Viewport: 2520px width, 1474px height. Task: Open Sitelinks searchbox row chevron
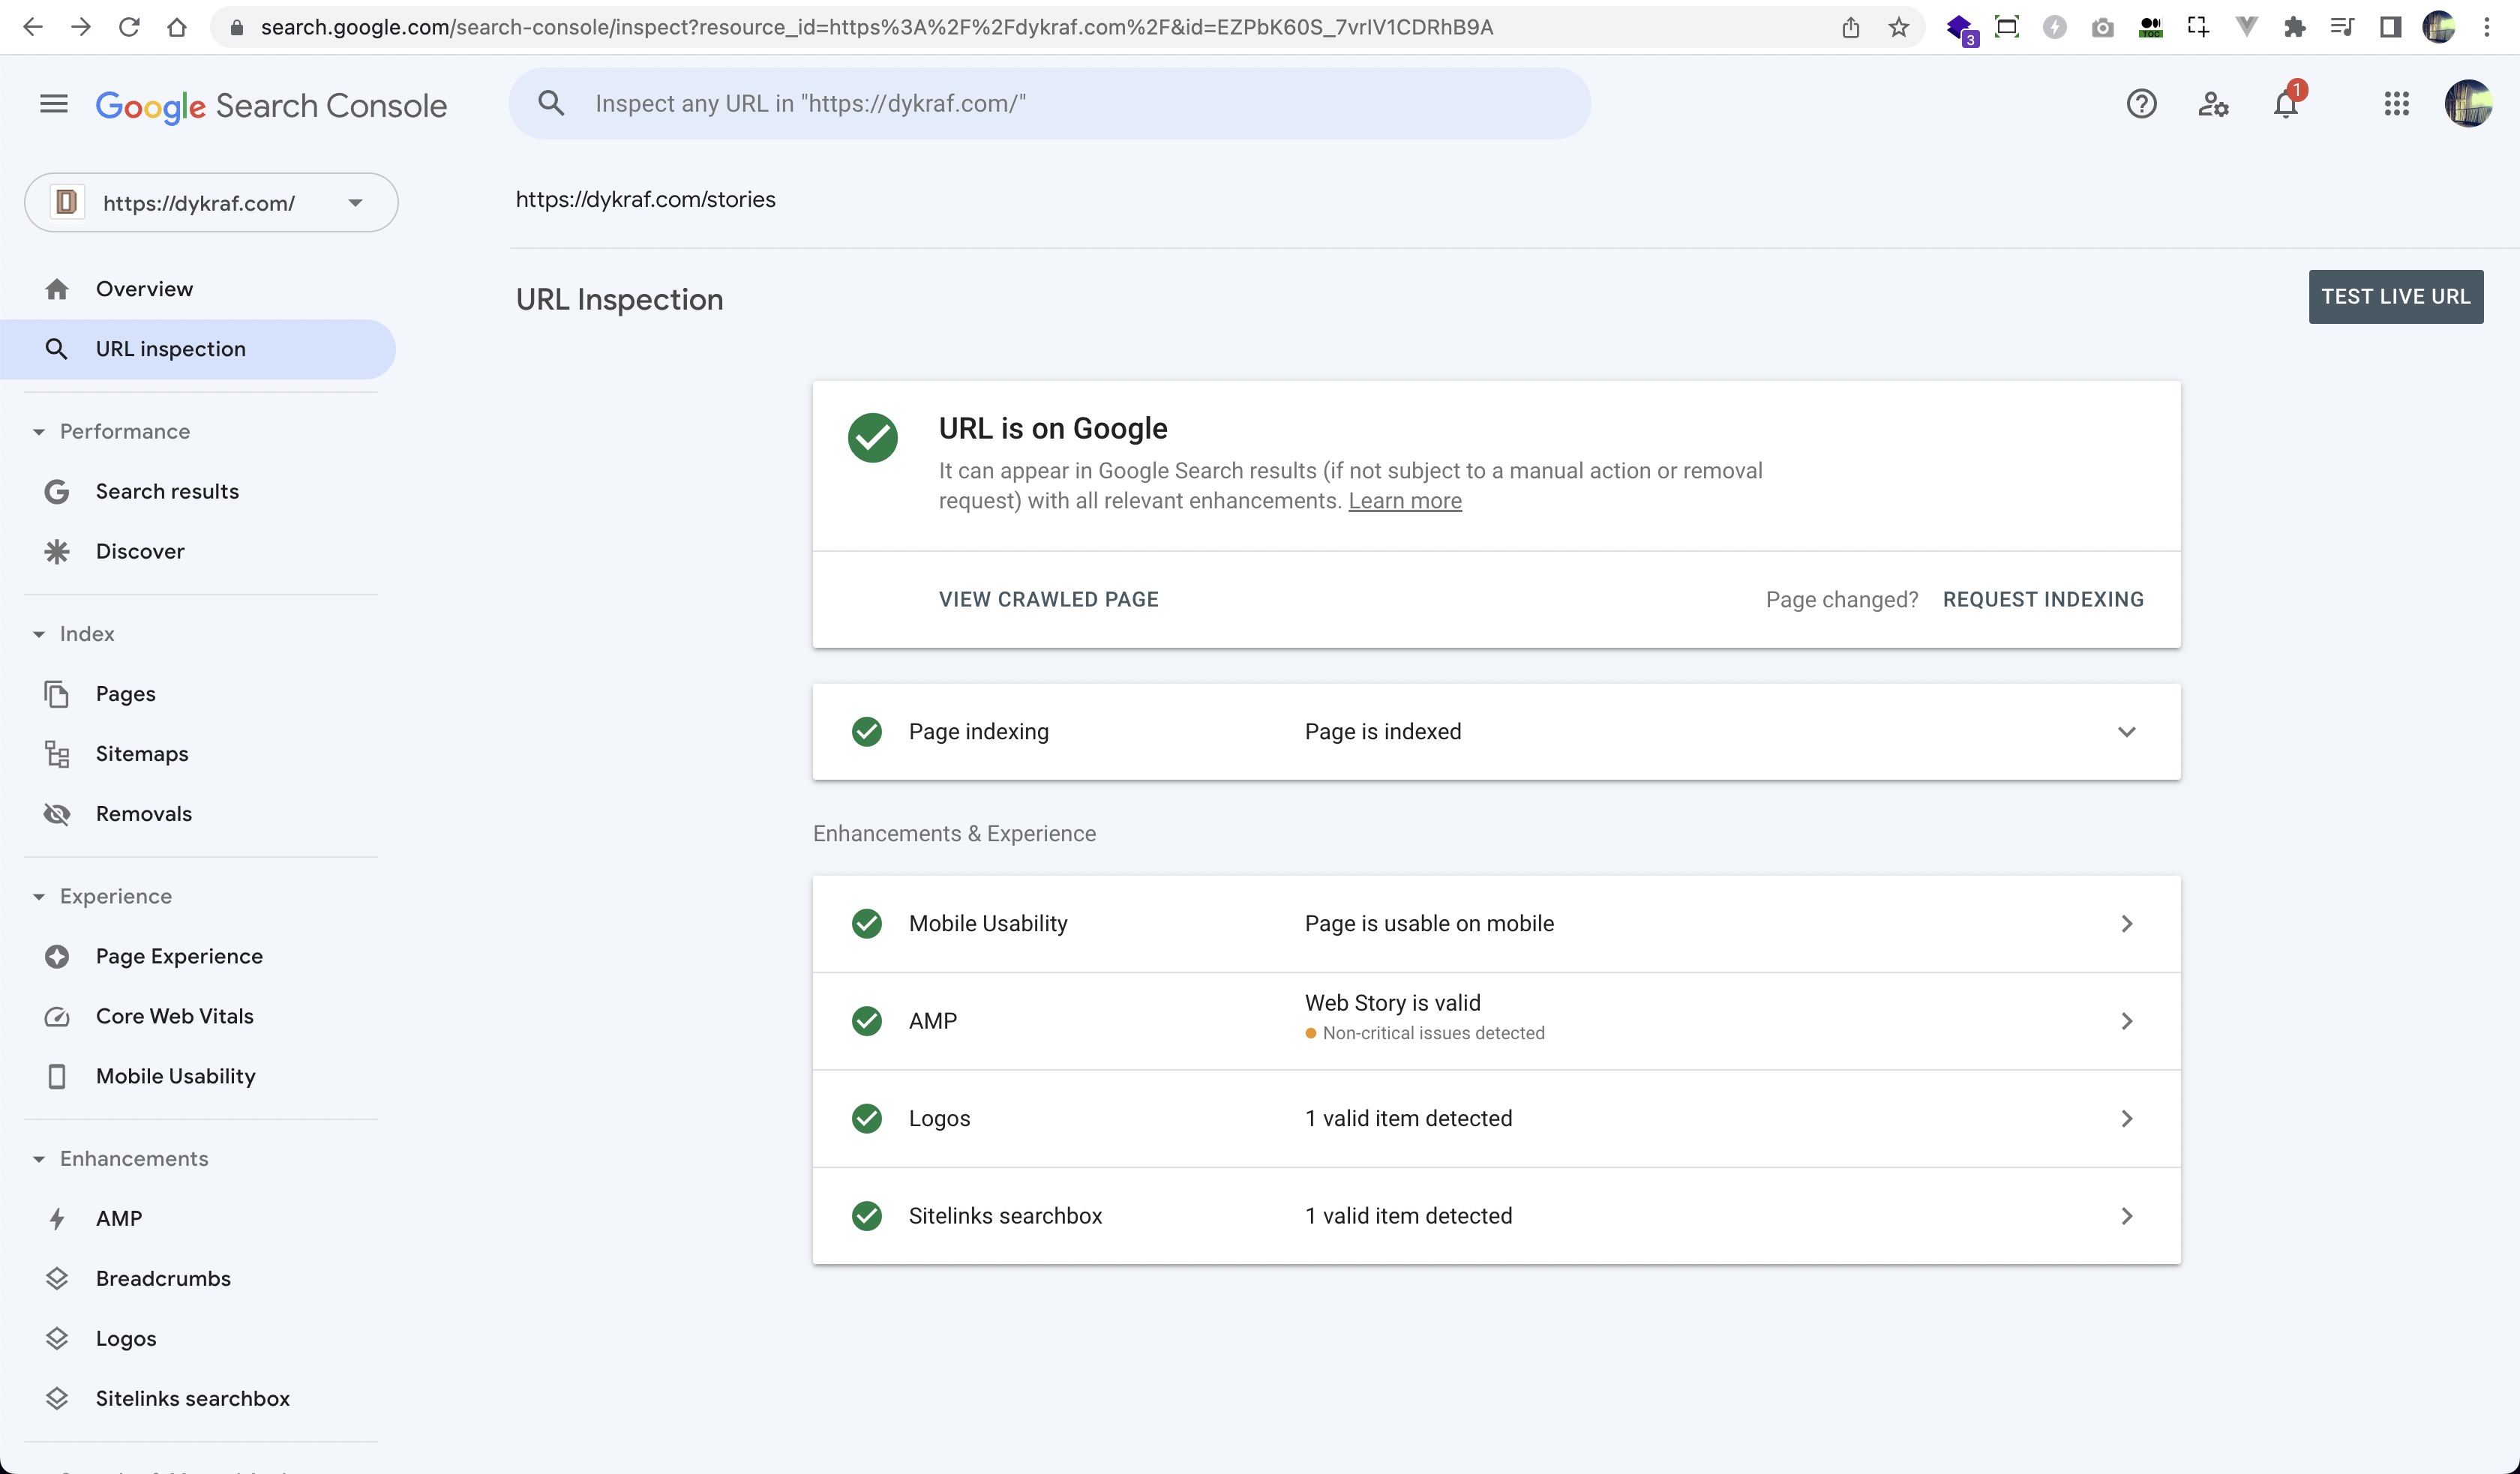pyautogui.click(x=2127, y=1216)
